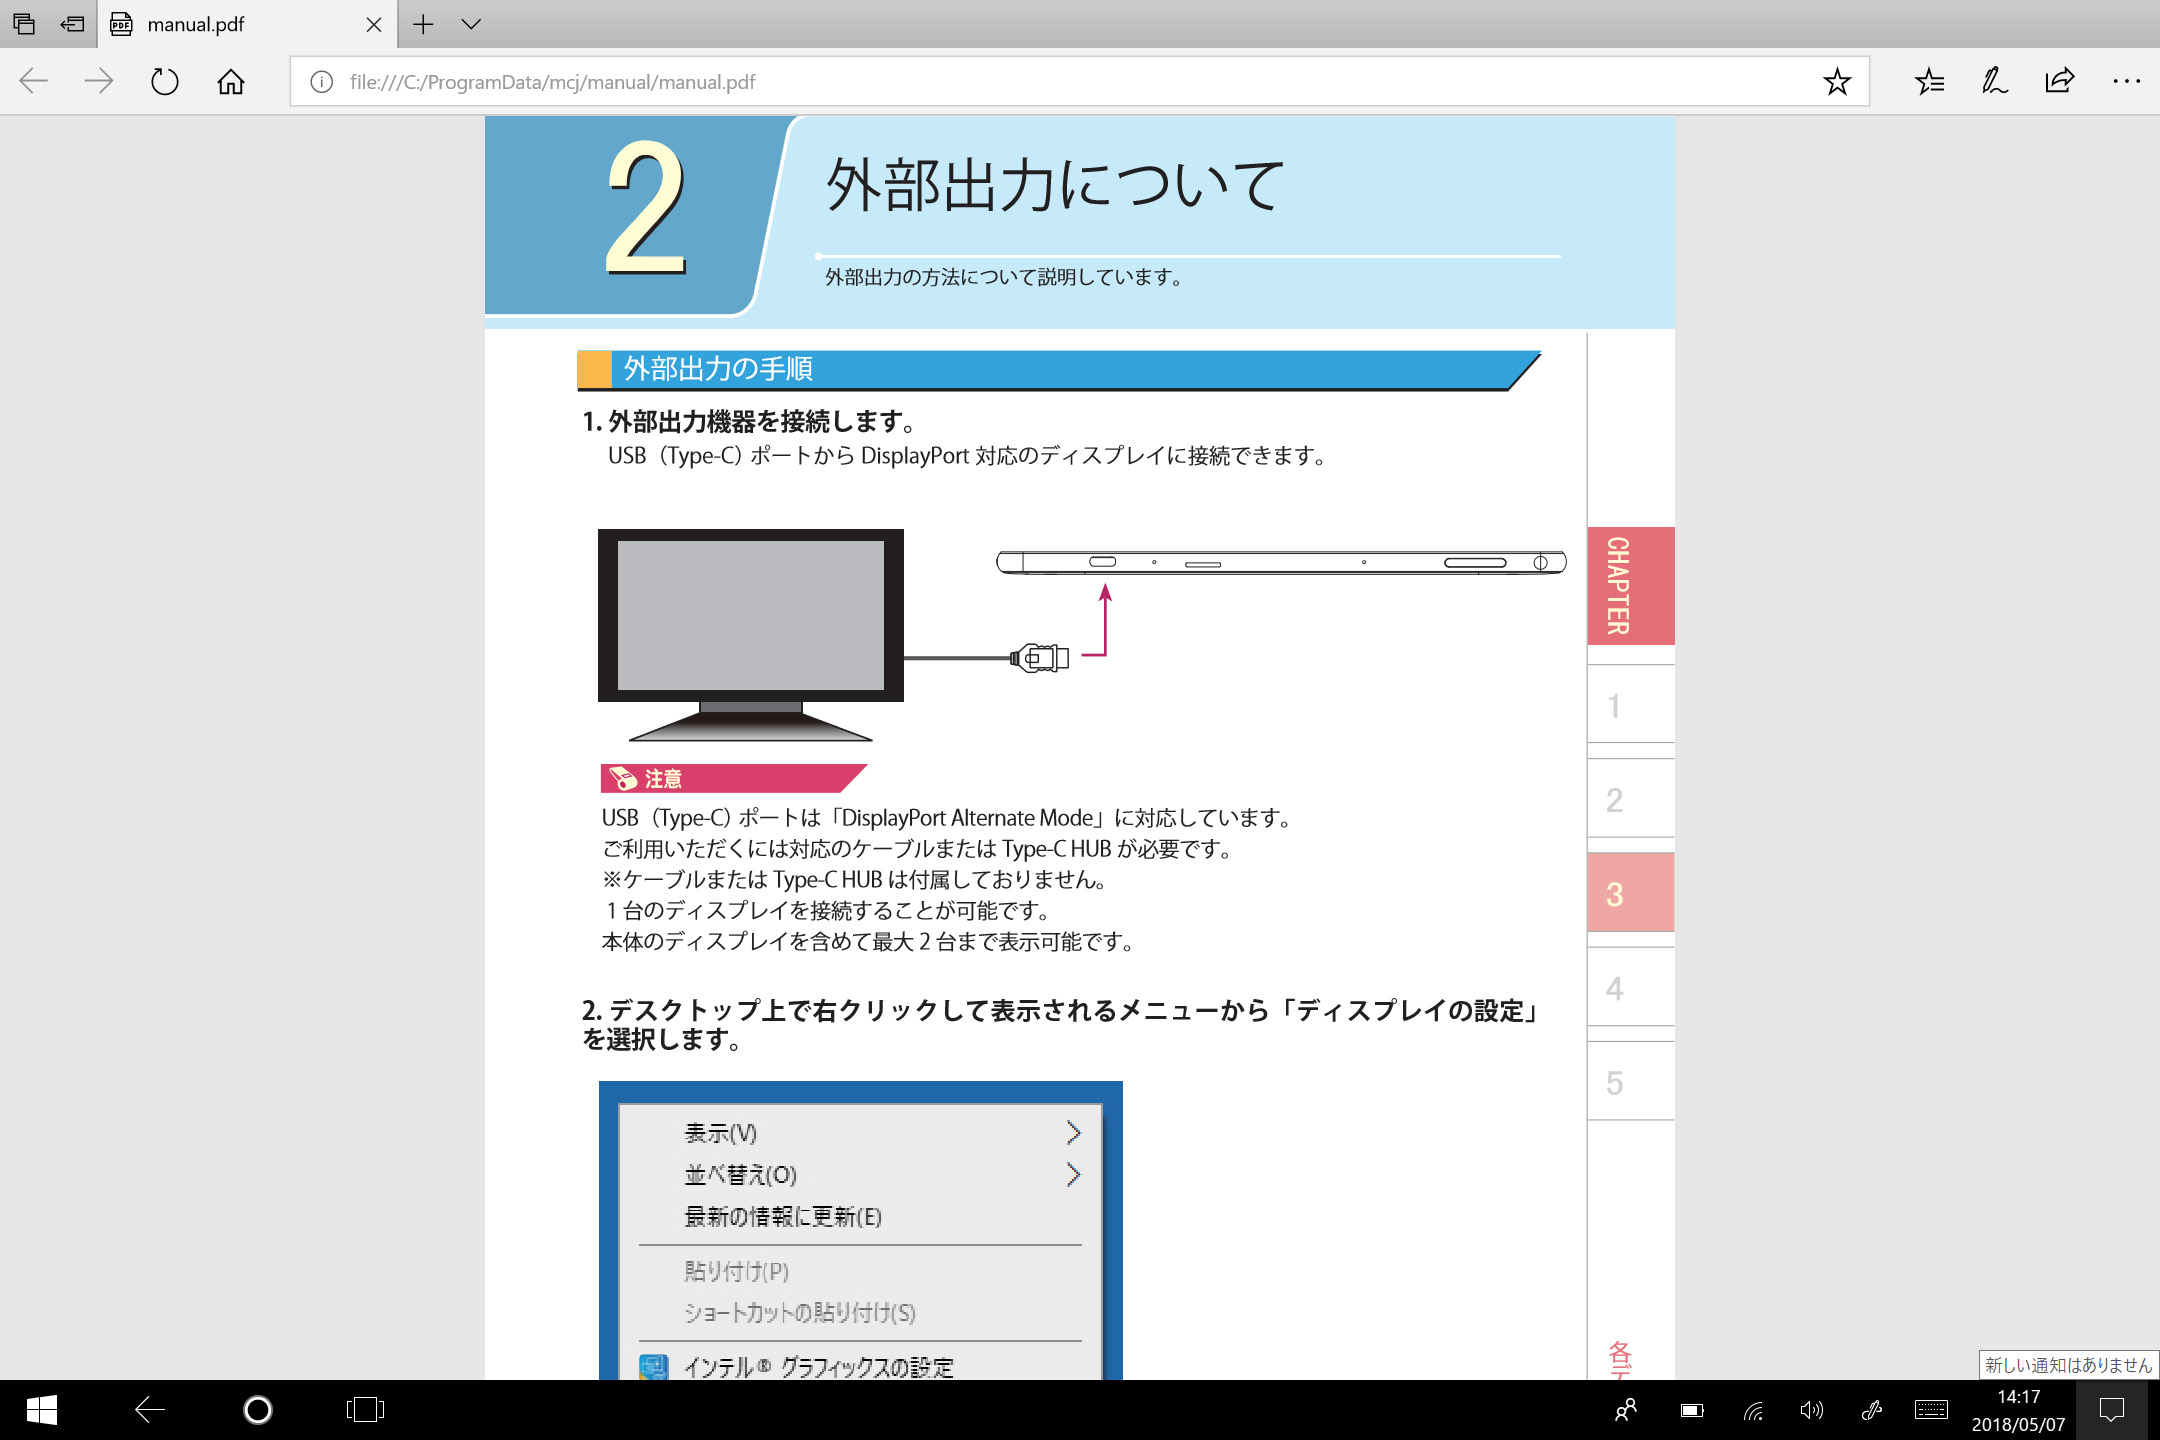Add manual.pdf to favorites with star icon
This screenshot has width=2160, height=1440.
[x=1836, y=81]
